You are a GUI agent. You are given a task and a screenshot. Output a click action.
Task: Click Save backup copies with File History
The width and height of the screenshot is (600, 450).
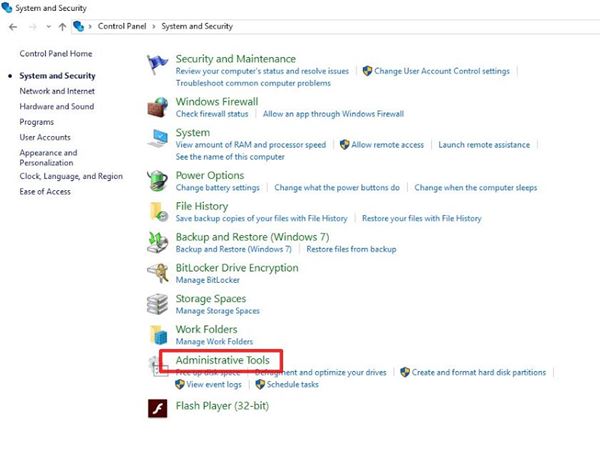tap(262, 218)
